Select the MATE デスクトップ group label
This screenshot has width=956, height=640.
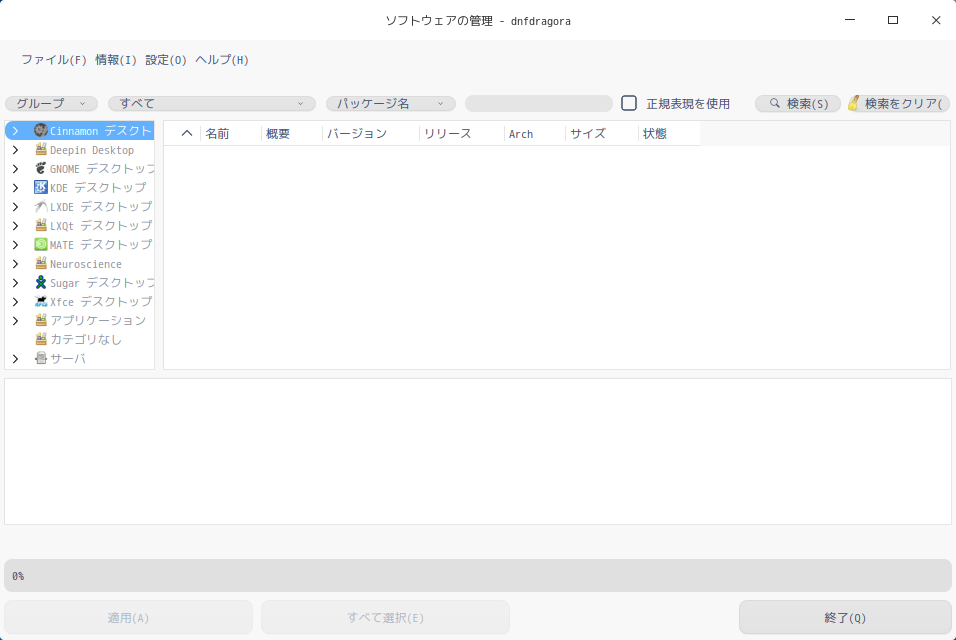click(x=101, y=244)
